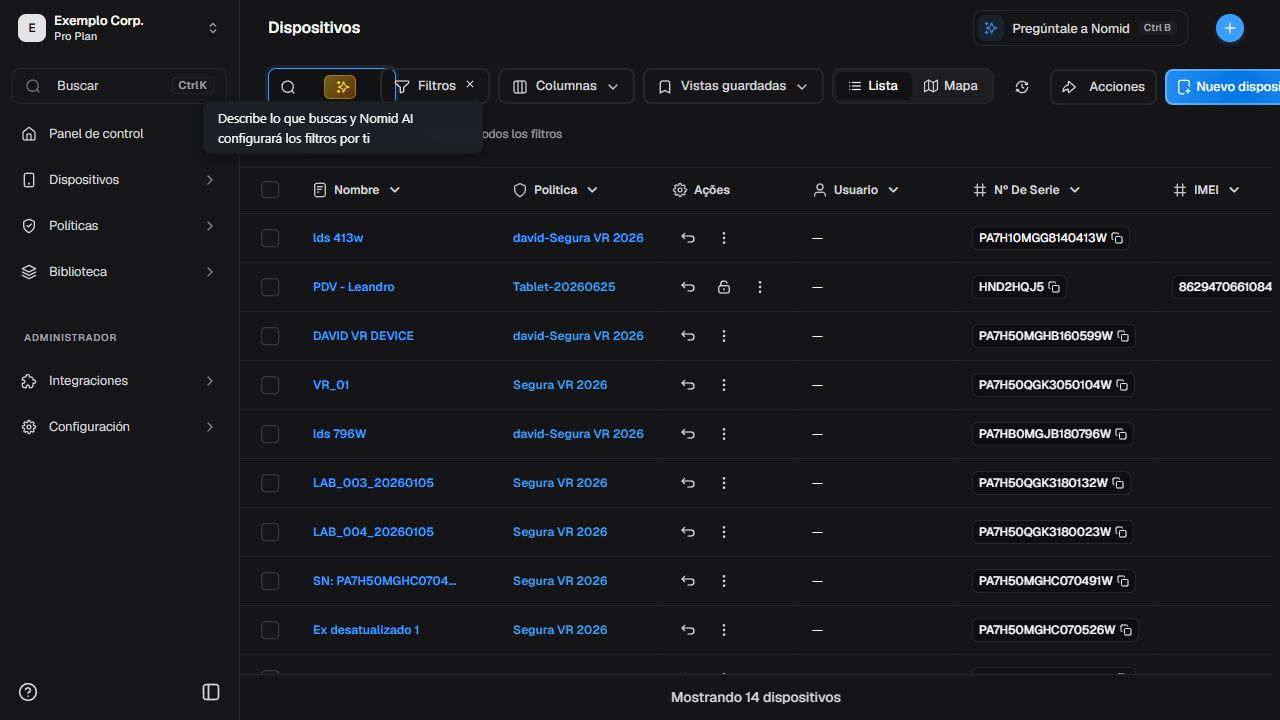Click the Buscar field in the sidebar
Viewport: 1280px width, 720px height.
(119, 86)
